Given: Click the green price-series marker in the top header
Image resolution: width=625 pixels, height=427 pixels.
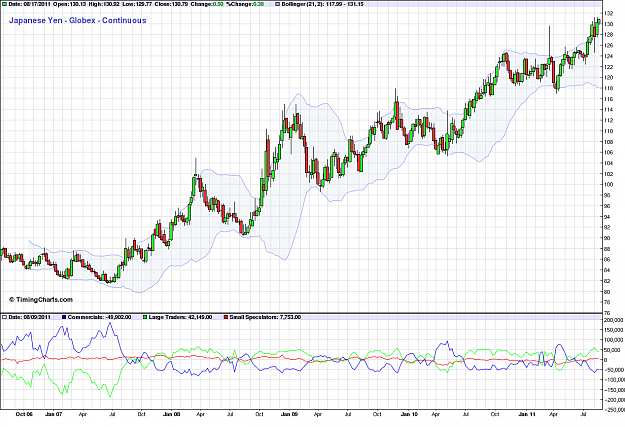Looking at the screenshot, I should pos(4,4).
